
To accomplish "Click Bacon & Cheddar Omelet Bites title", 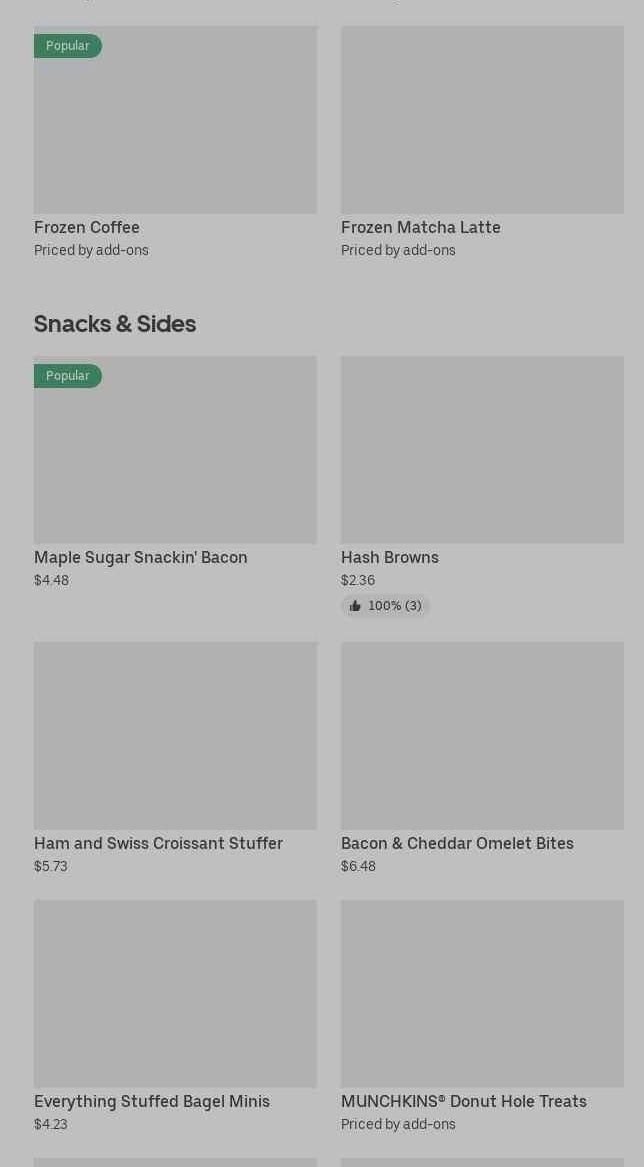I will click(457, 843).
